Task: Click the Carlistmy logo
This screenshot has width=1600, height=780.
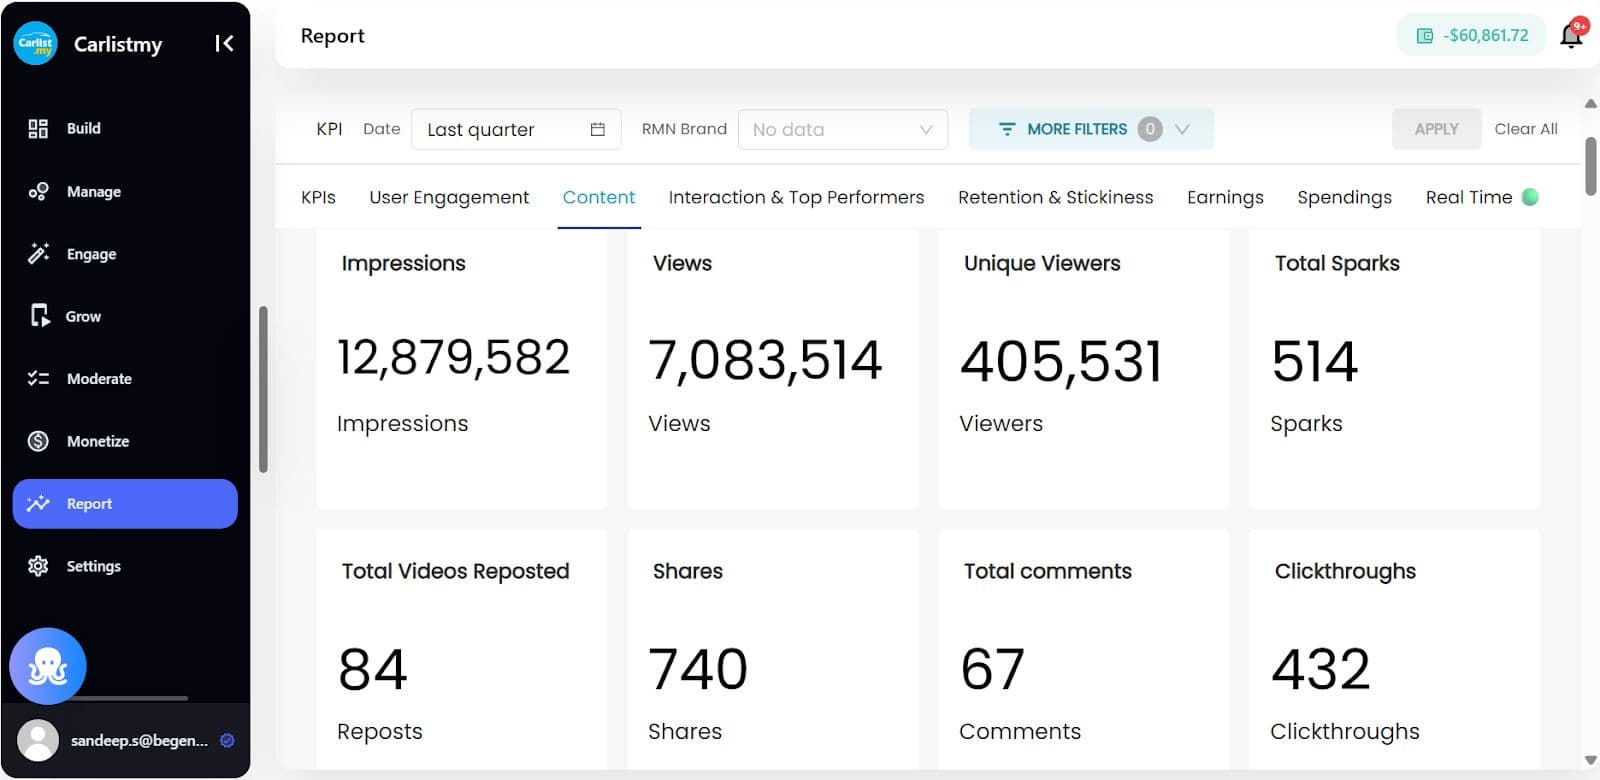Action: coord(36,43)
